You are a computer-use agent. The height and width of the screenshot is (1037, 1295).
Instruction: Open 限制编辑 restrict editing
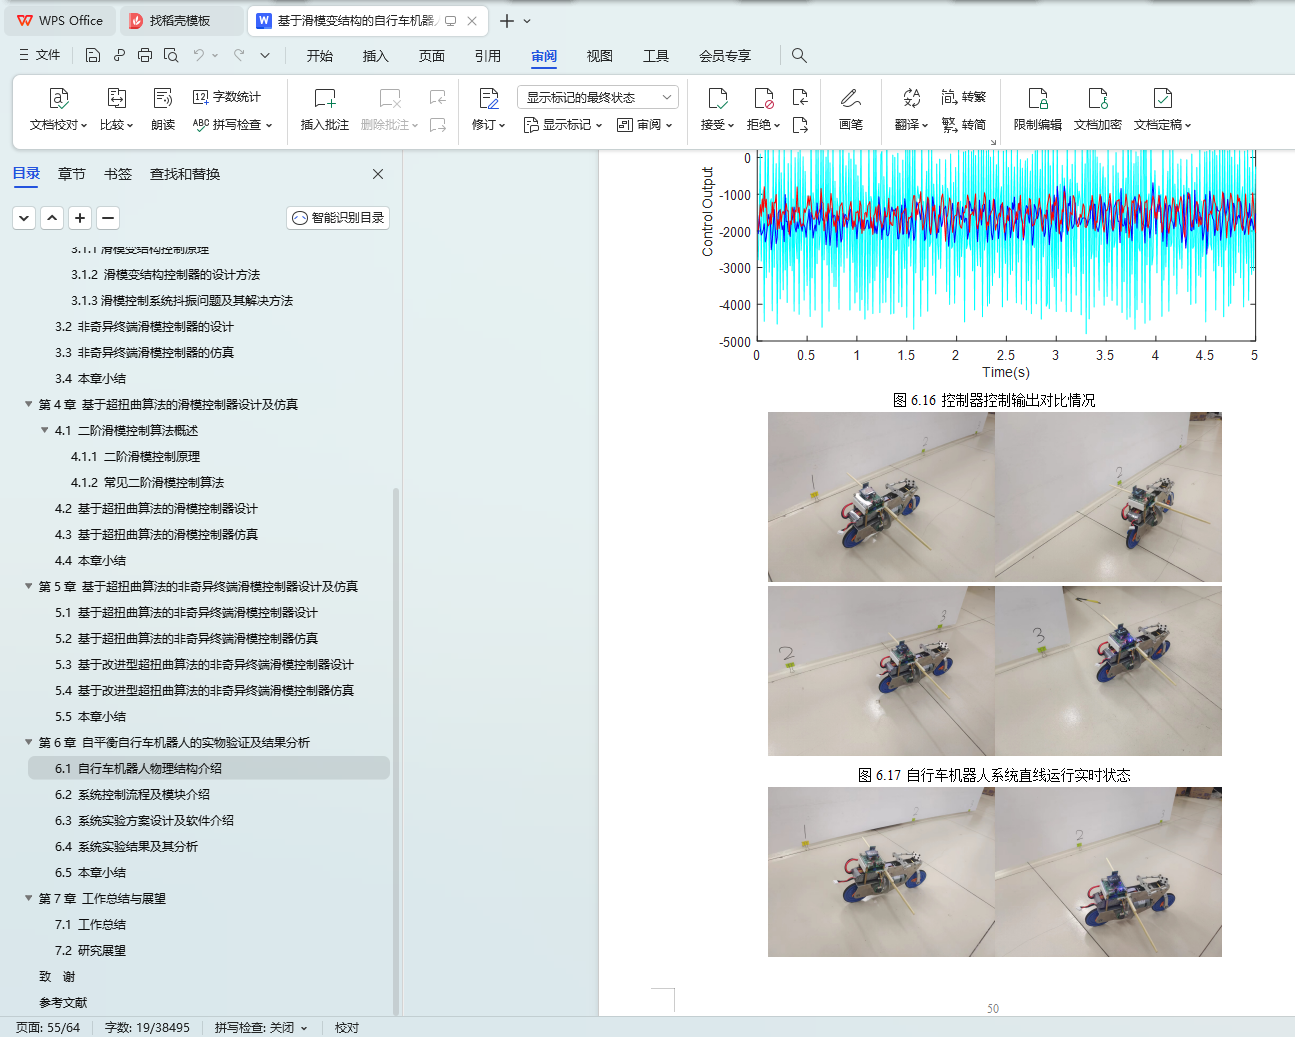[x=1038, y=109]
